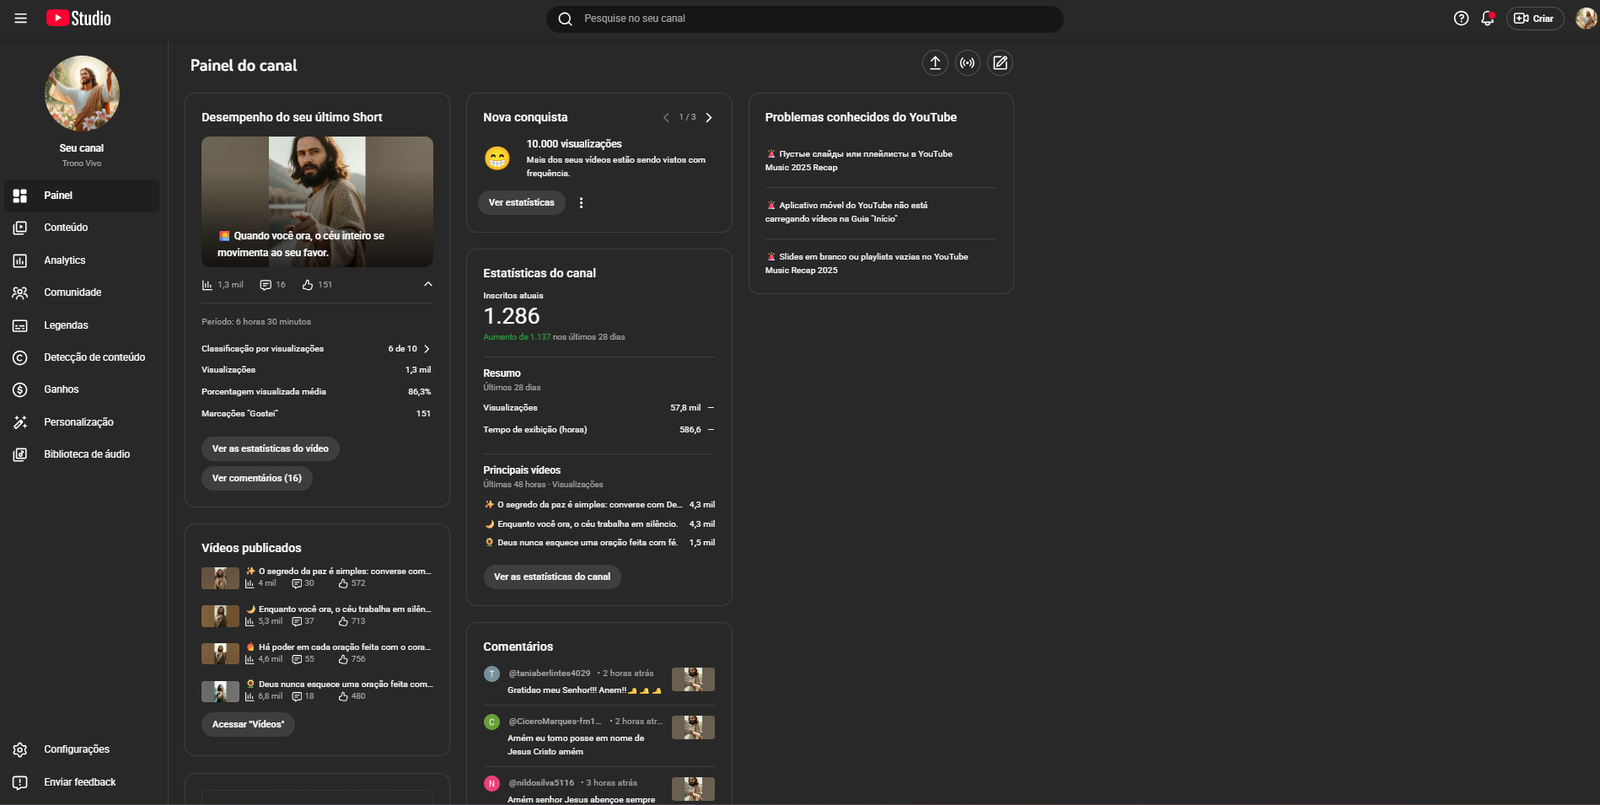
Task: Click the account avatar in header
Action: click(x=1586, y=18)
